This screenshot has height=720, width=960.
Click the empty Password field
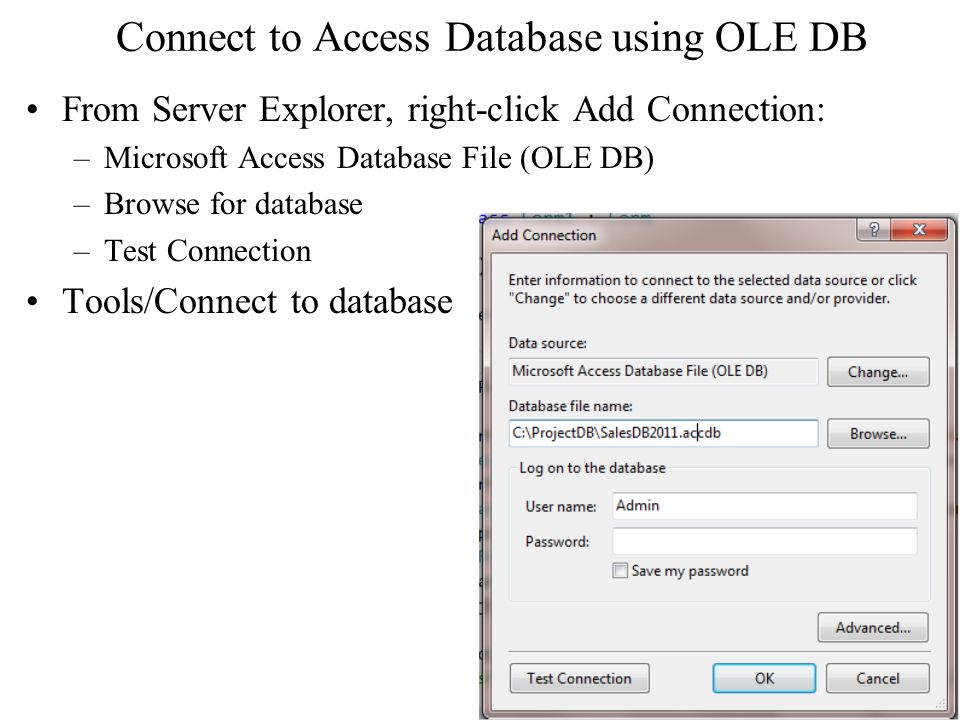click(765, 541)
